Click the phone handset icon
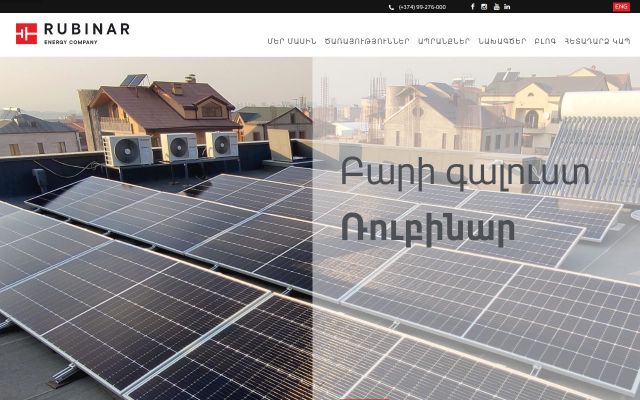Viewport: 640px width, 400px height. (391, 7)
